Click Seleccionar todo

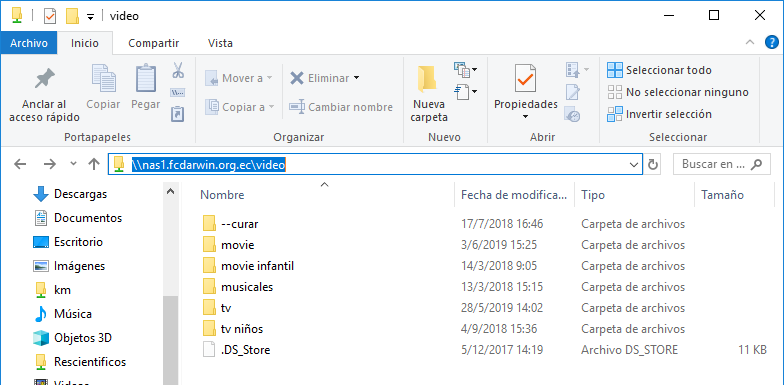click(659, 70)
